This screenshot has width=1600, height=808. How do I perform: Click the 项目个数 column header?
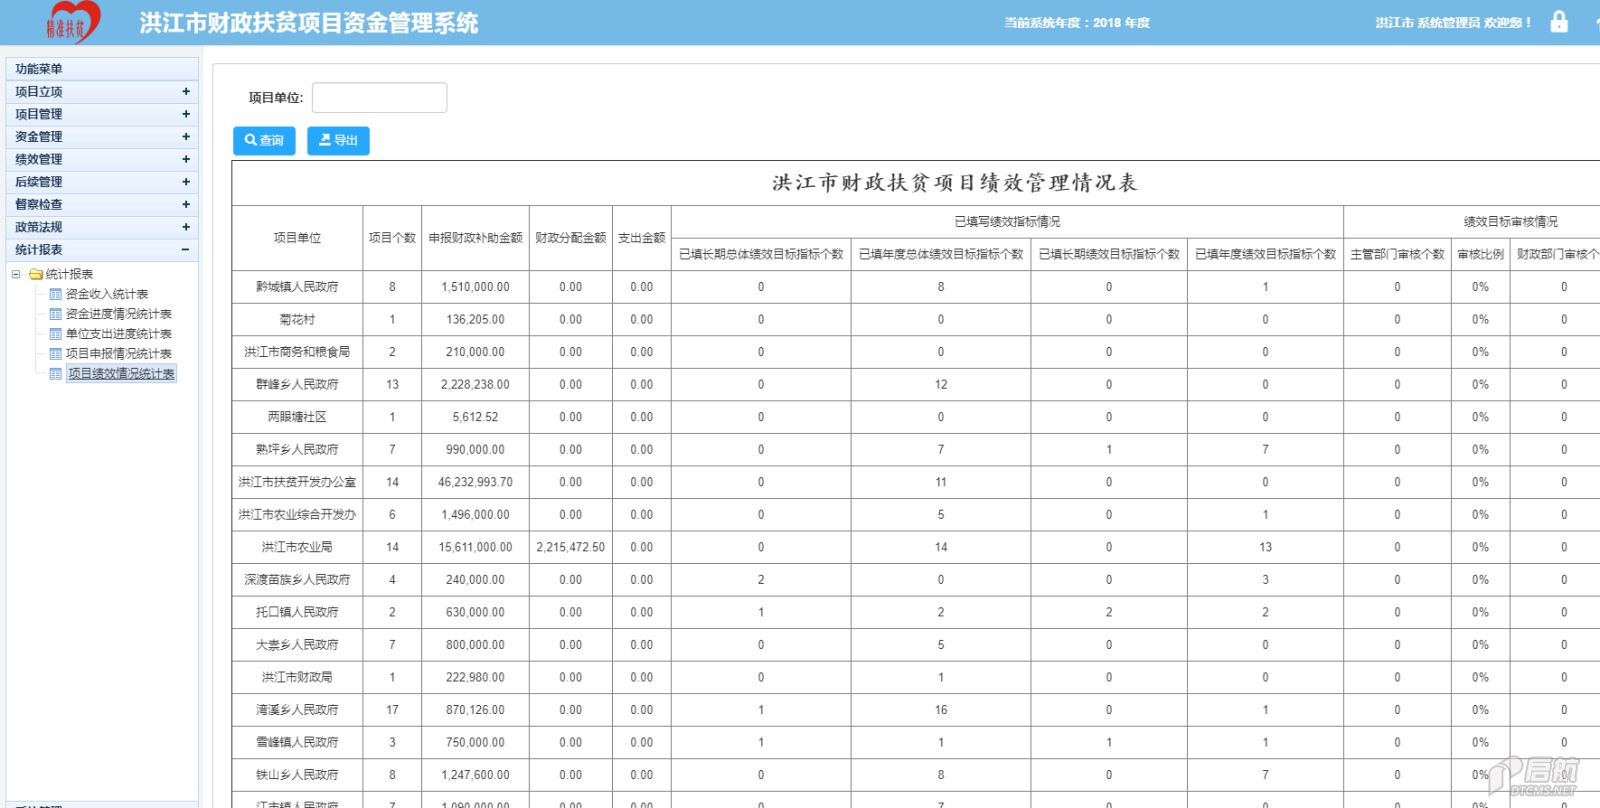pyautogui.click(x=392, y=238)
